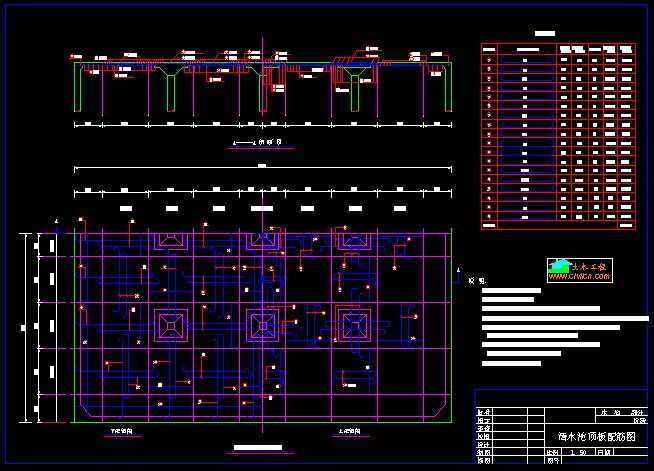Screen dimensions: 654x471
Task: Click the 日期 cell in title block
Action: pyautogui.click(x=604, y=452)
